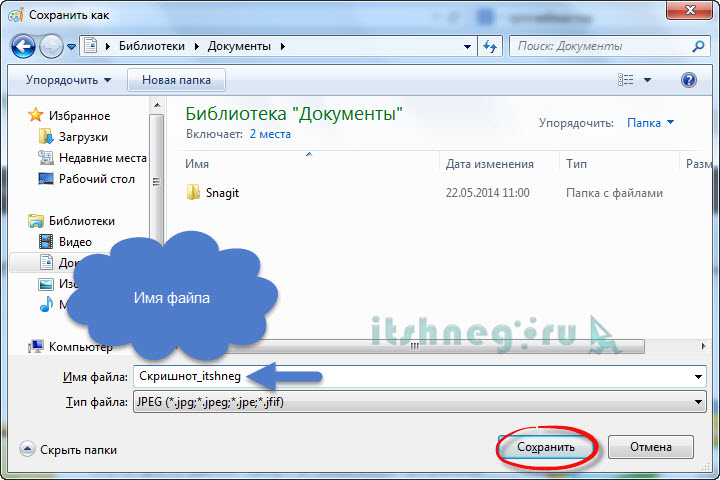This screenshot has width=720, height=480.
Task: Open the Упорядочить dropdown menu
Action: point(69,80)
